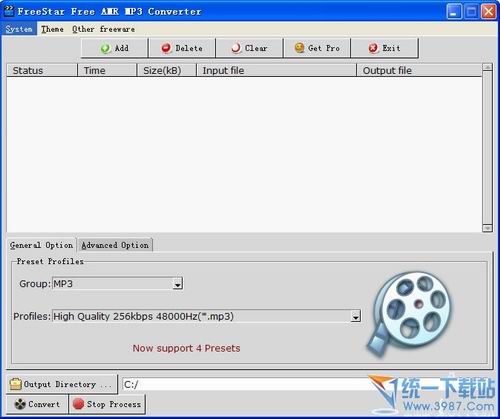500x419 pixels.
Task: Choose the Output Directory button
Action: pyautogui.click(x=62, y=384)
